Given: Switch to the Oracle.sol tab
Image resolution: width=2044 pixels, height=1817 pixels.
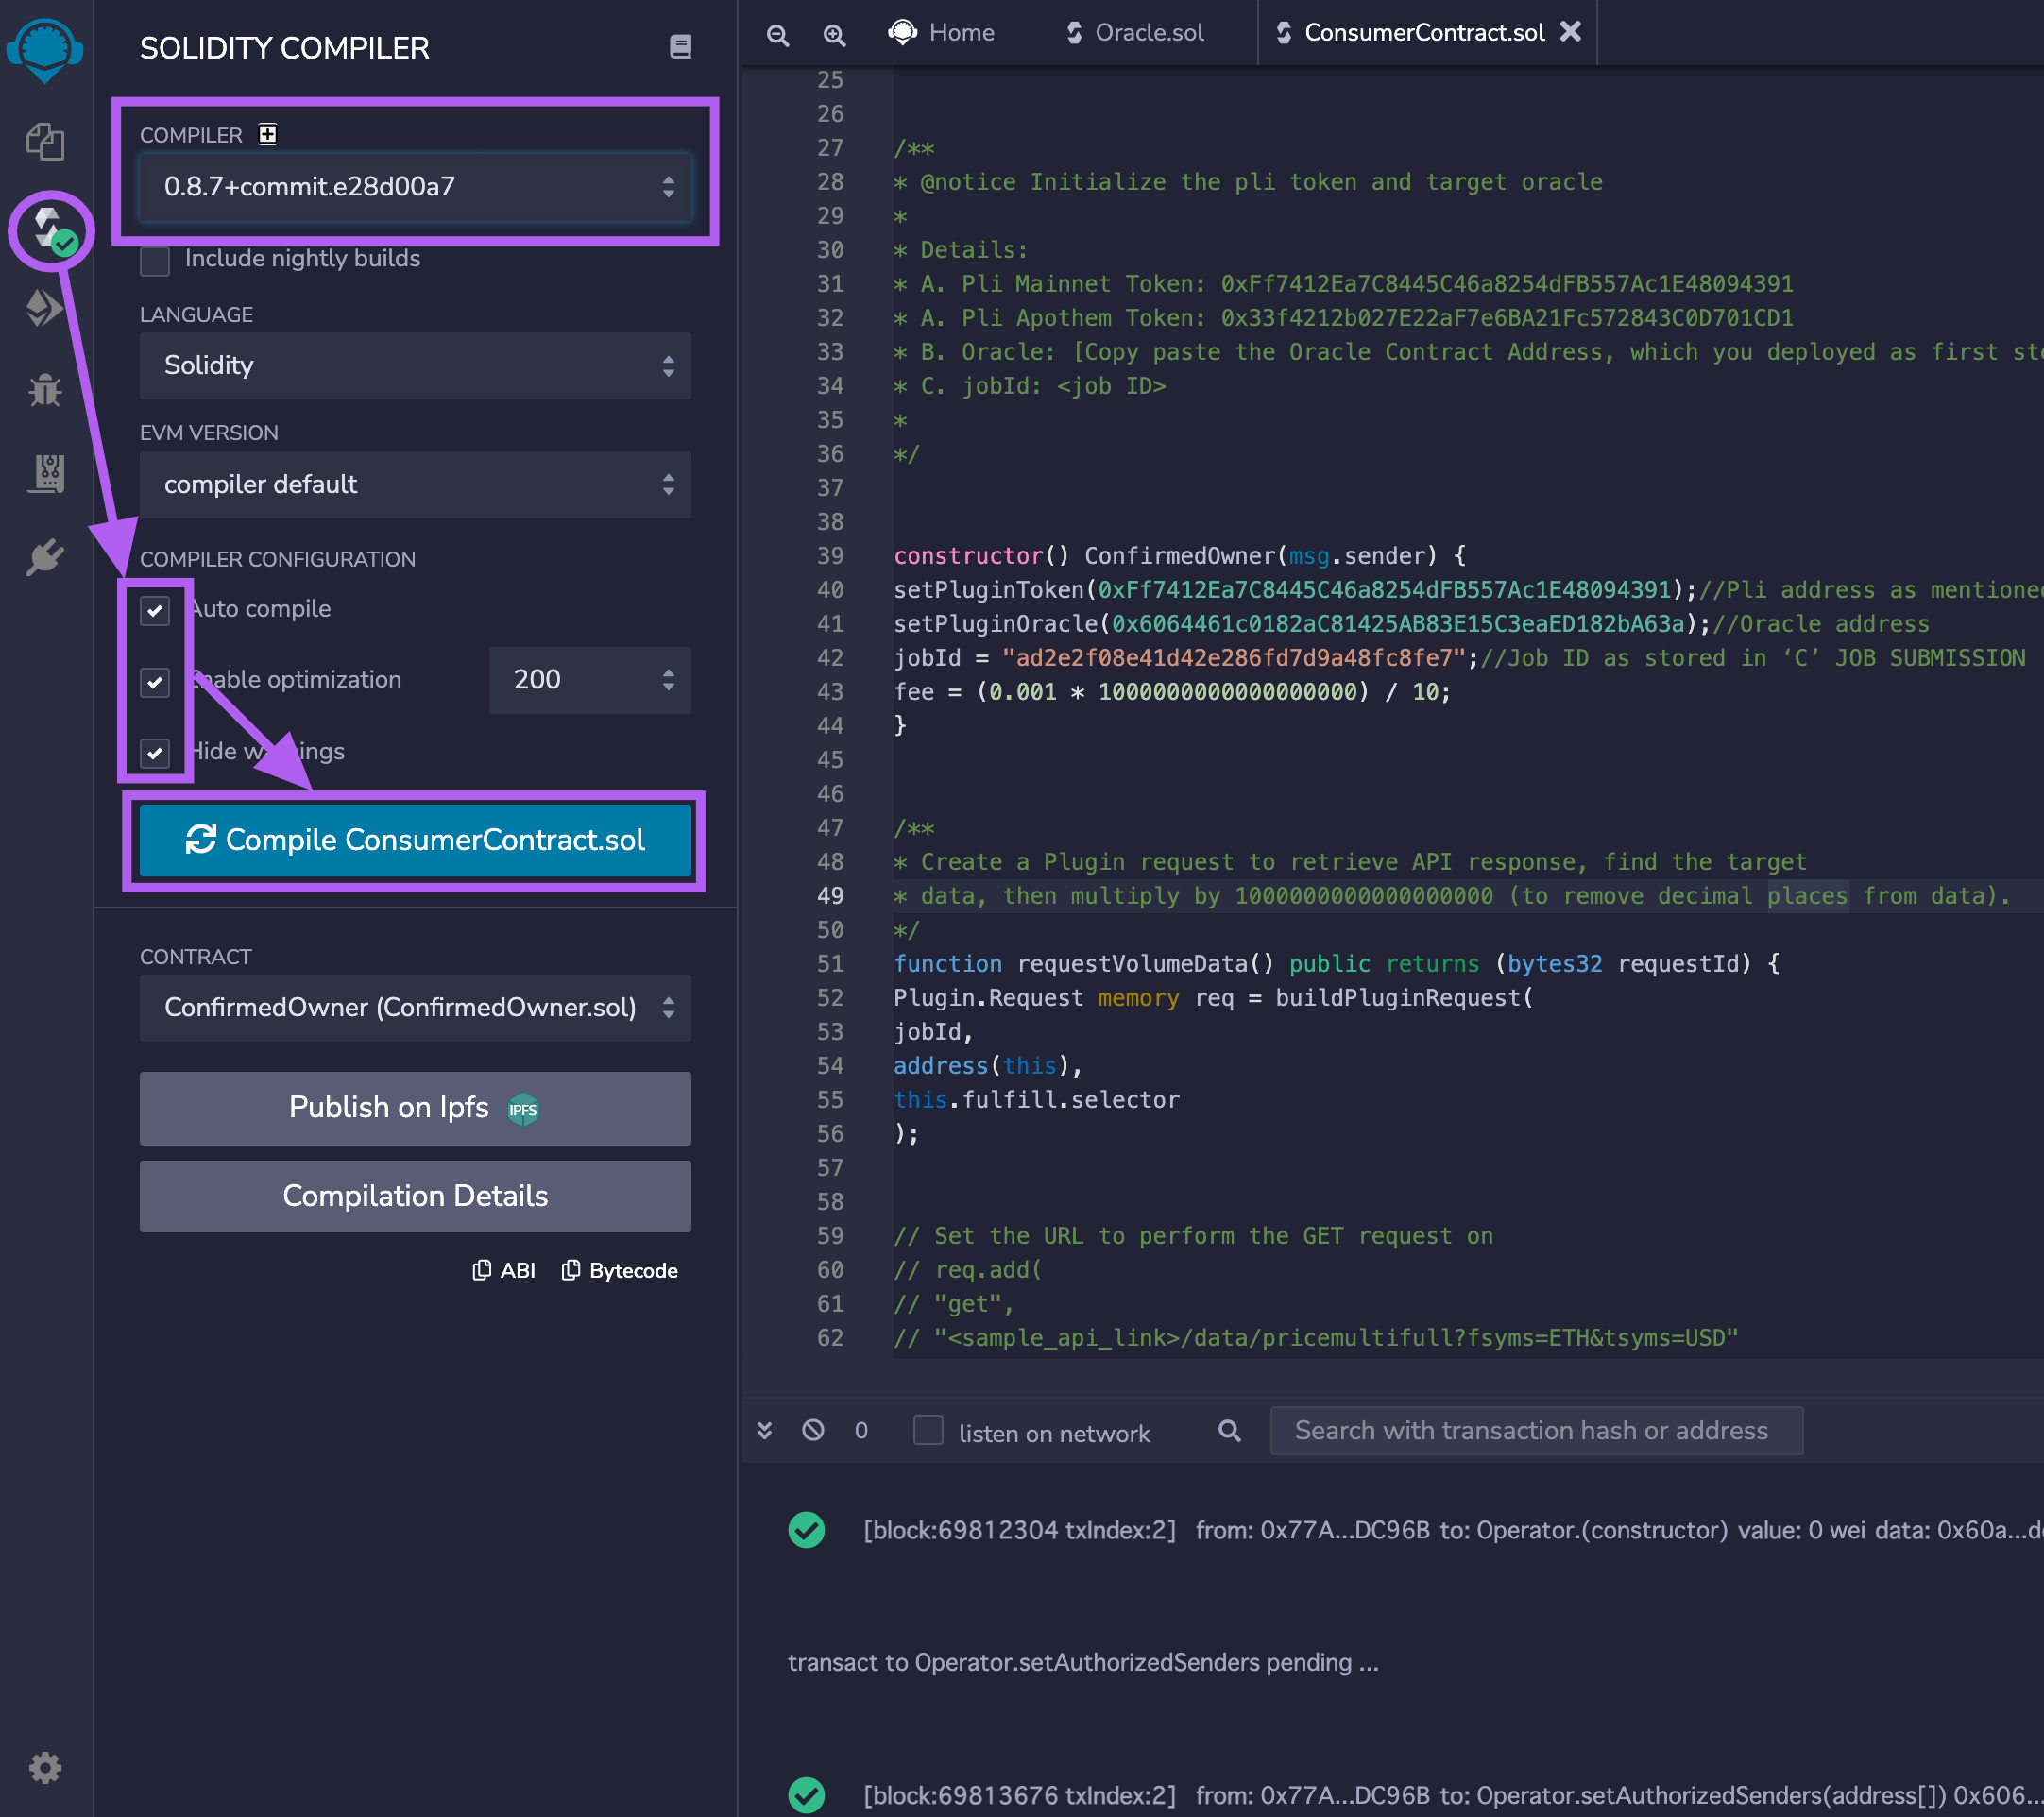Looking at the screenshot, I should (x=1135, y=32).
